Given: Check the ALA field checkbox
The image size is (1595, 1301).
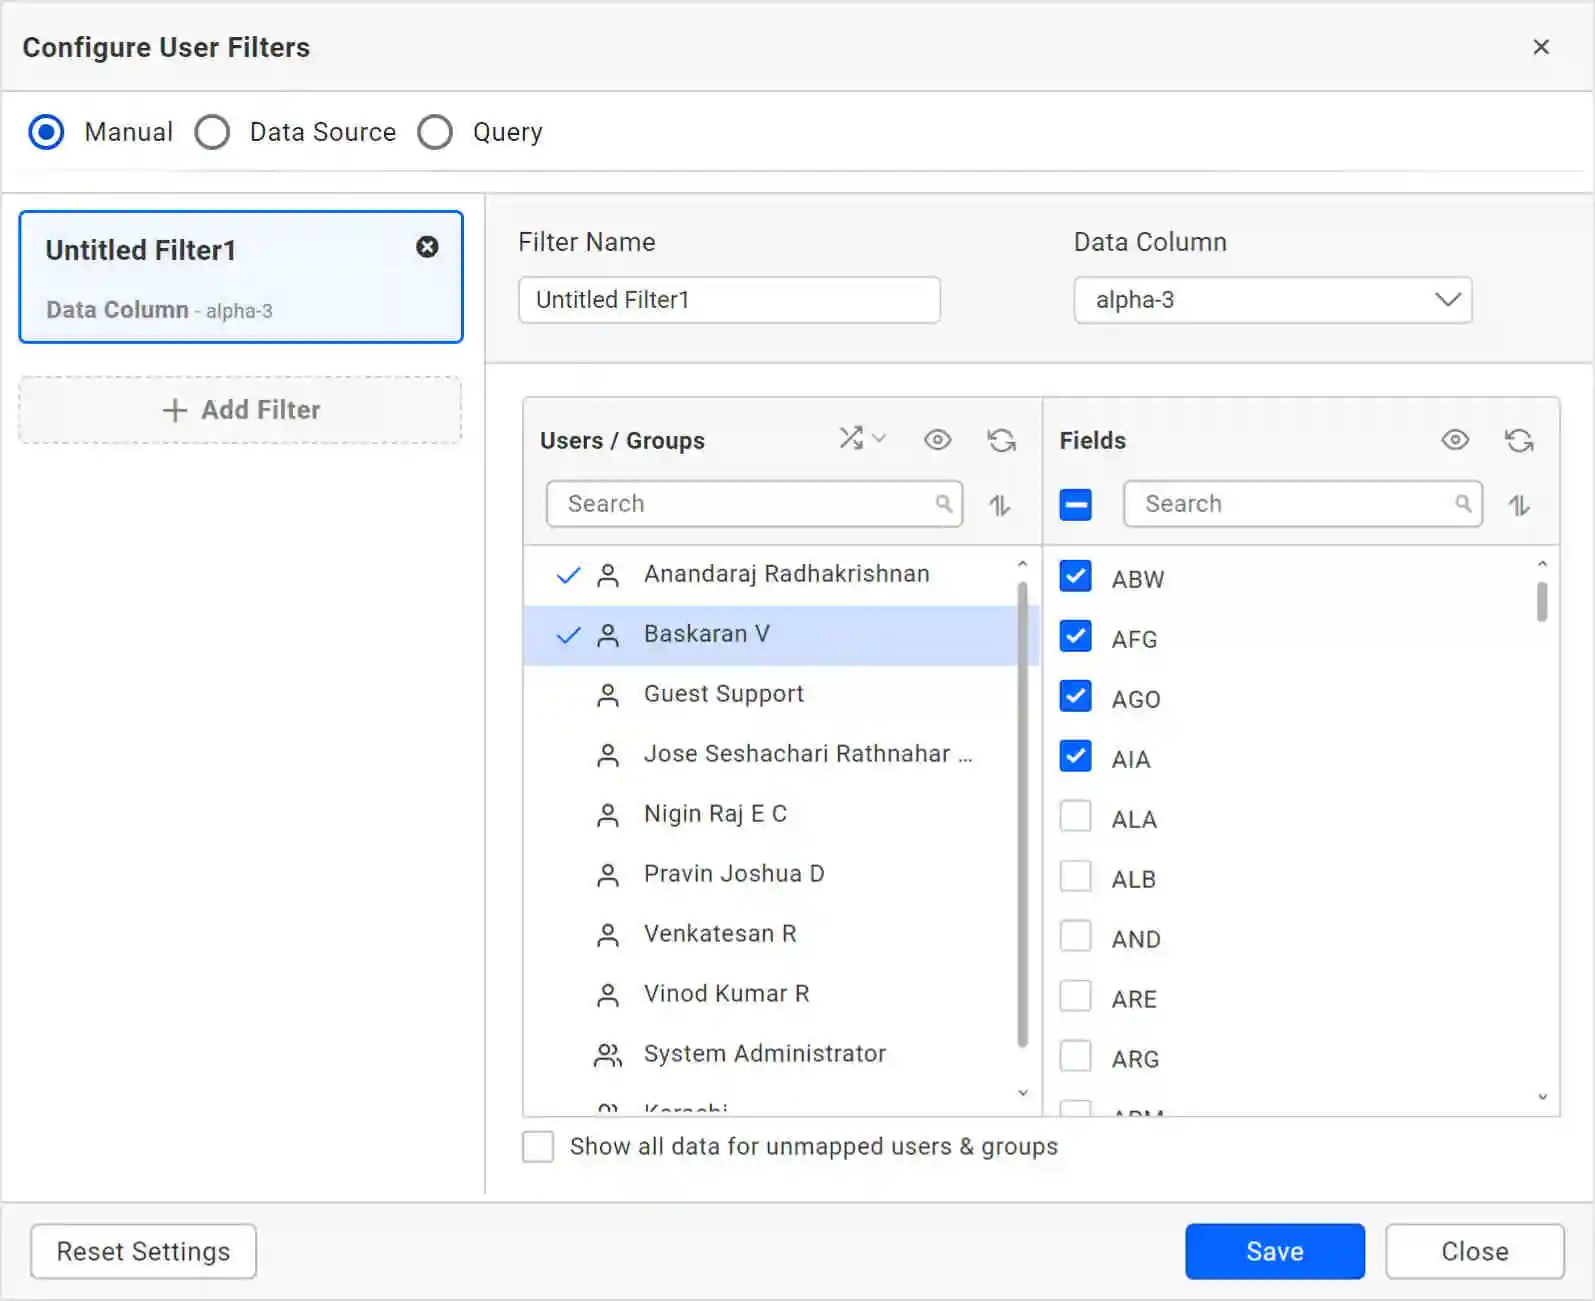Looking at the screenshot, I should (1075, 817).
